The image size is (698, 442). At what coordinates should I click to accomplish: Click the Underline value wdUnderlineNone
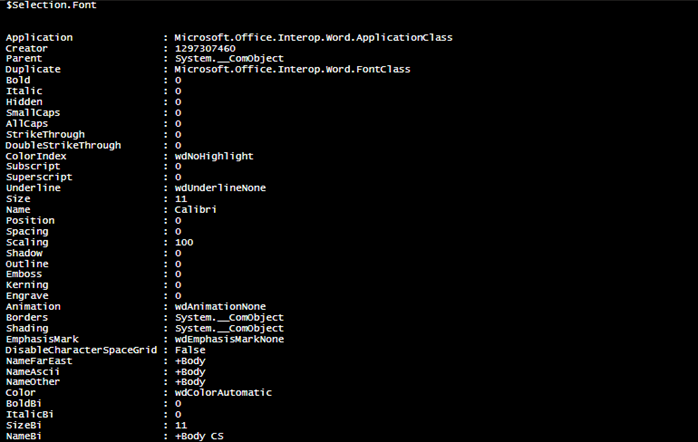coord(220,188)
